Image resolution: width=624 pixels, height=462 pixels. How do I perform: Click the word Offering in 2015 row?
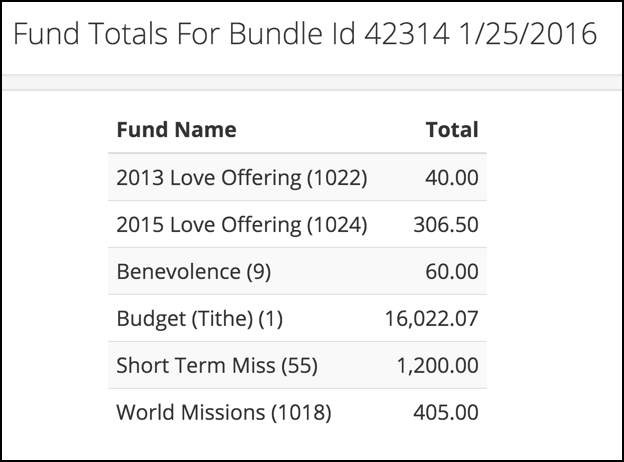[x=261, y=225]
